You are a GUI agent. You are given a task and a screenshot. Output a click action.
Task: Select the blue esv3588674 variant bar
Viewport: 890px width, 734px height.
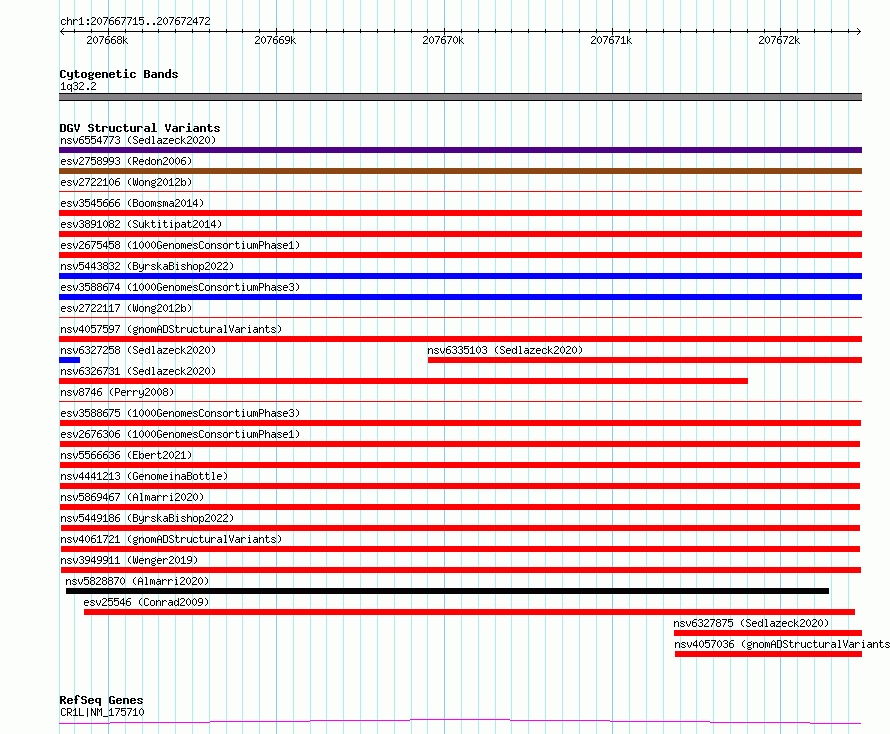[460, 297]
